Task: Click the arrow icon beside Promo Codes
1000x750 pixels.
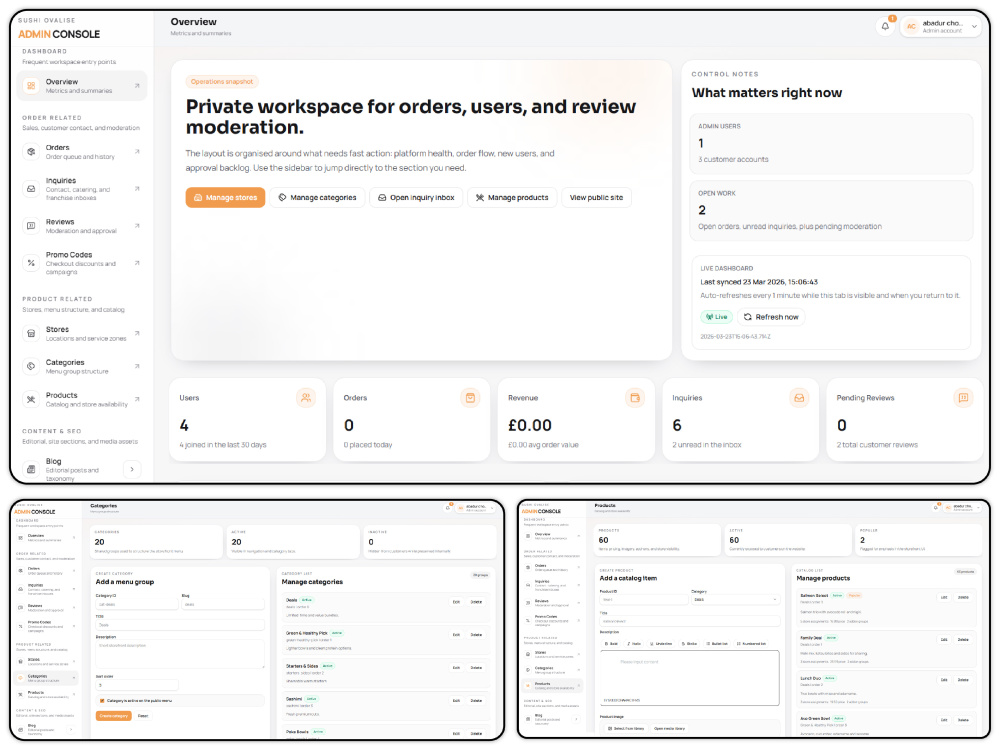Action: click(x=137, y=263)
